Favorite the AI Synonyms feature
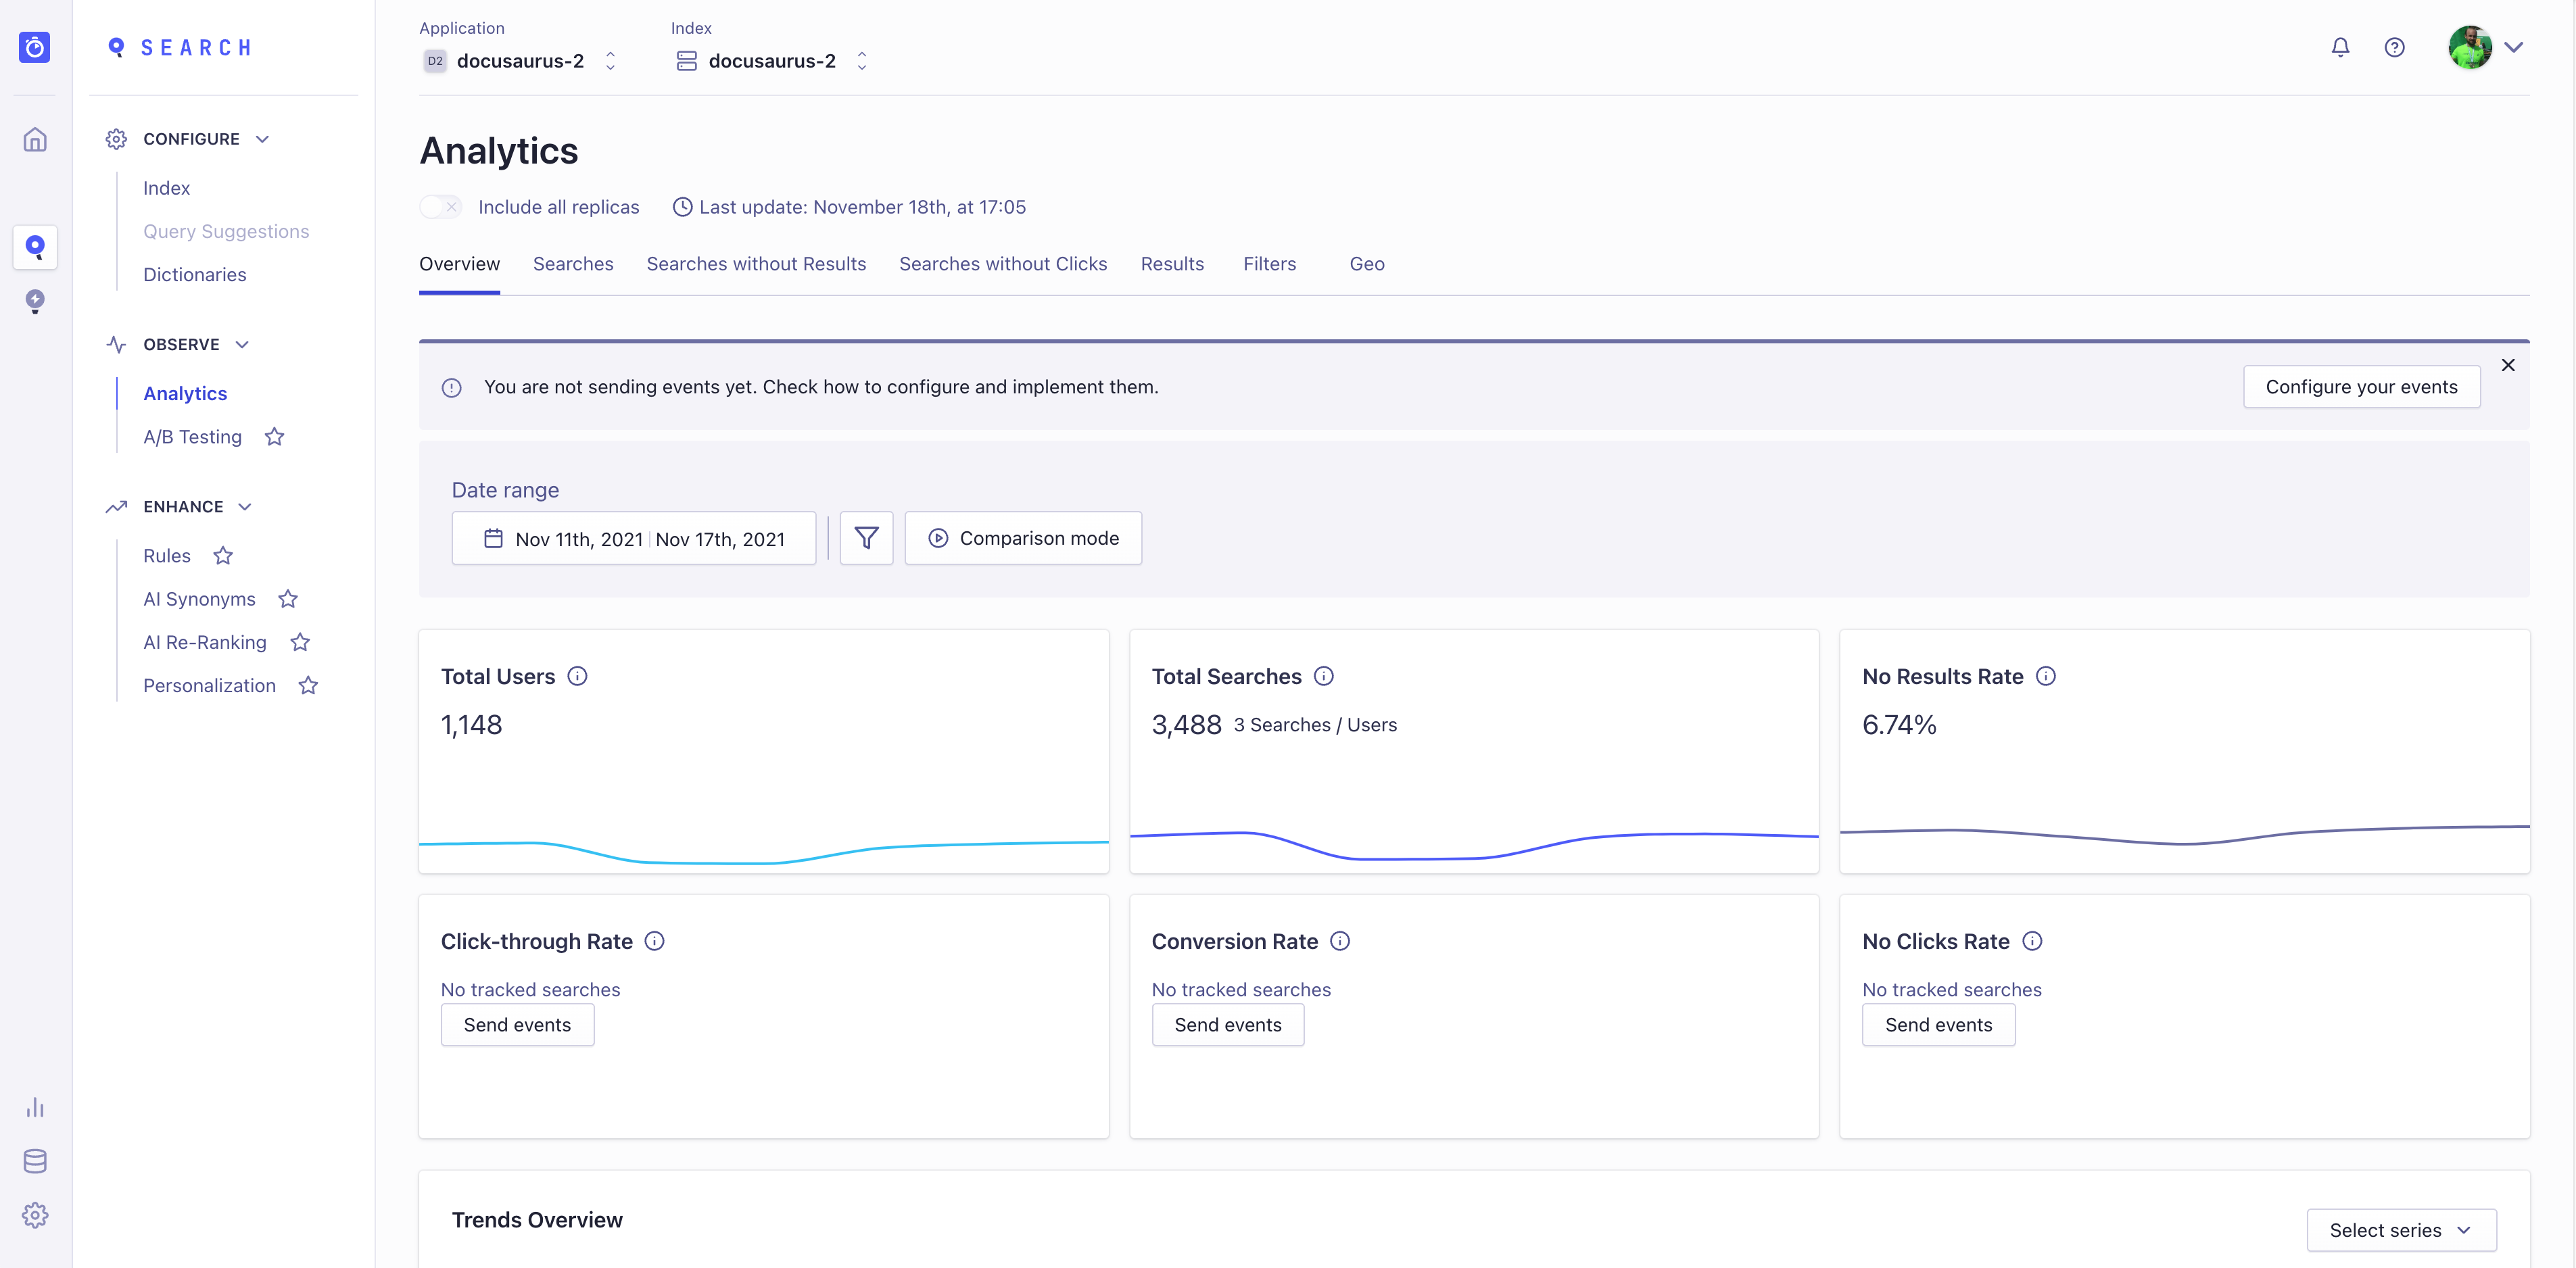 point(288,598)
